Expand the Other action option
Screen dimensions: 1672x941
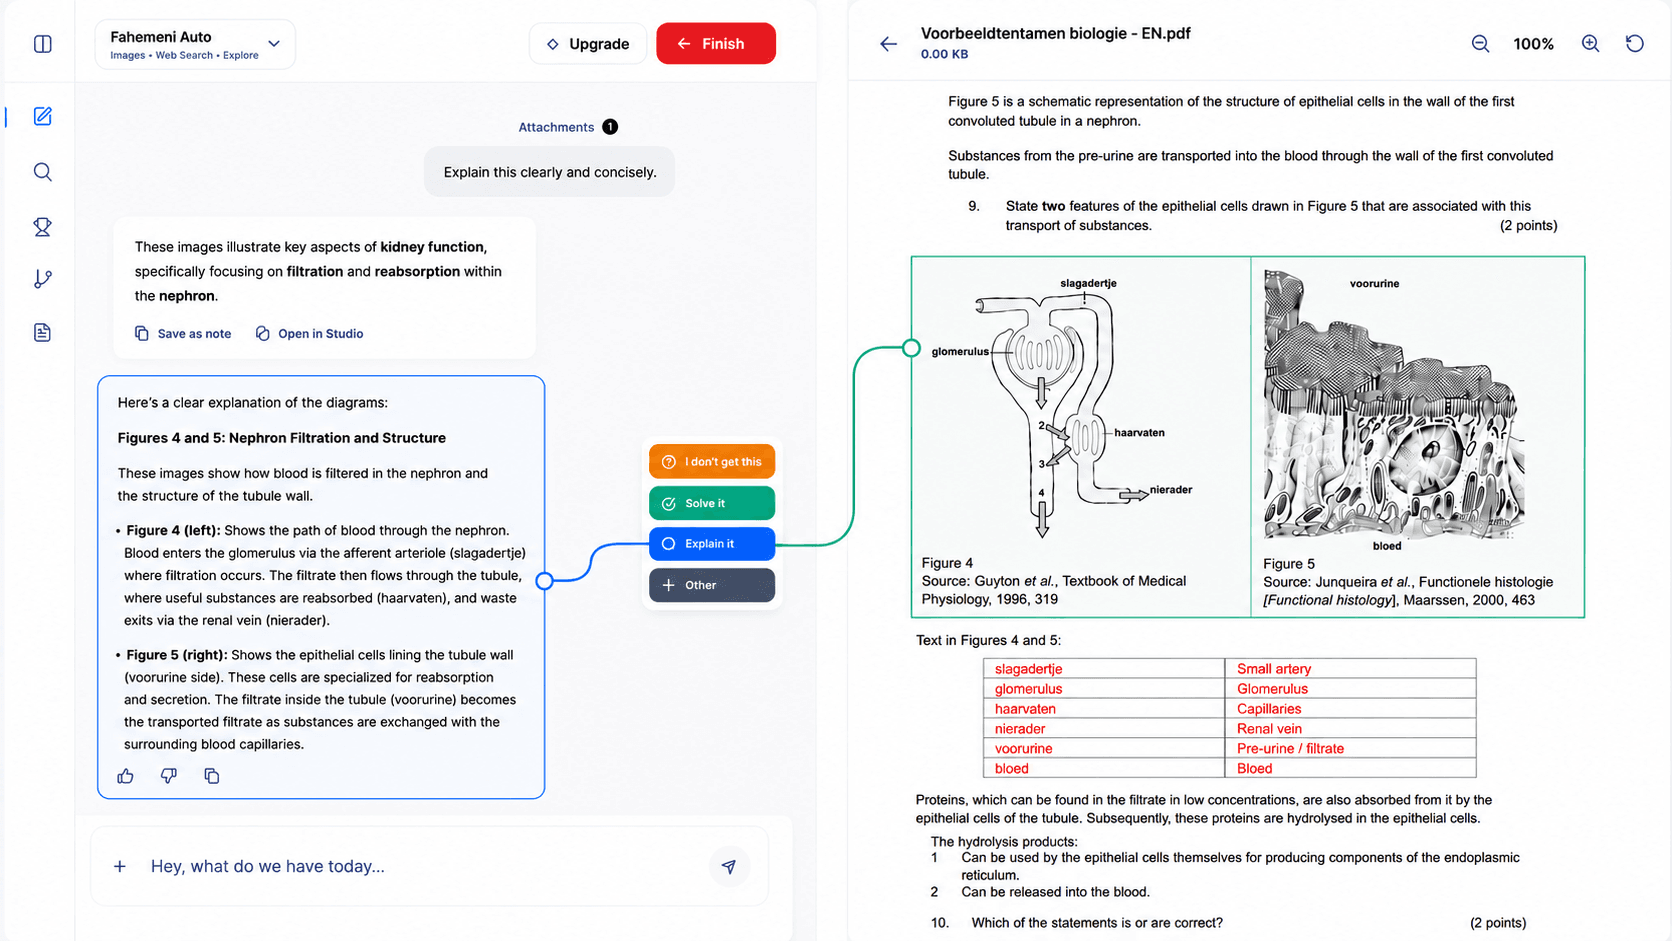tap(712, 585)
